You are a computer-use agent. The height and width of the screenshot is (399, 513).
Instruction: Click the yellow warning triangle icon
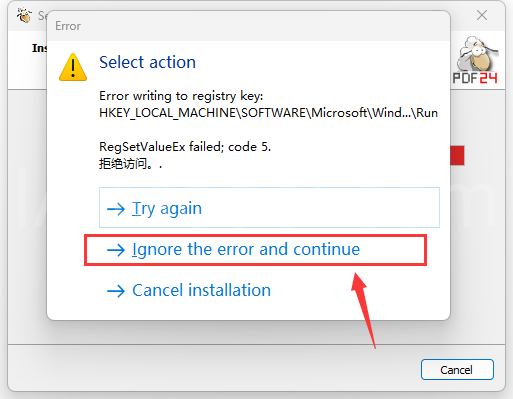tap(73, 67)
